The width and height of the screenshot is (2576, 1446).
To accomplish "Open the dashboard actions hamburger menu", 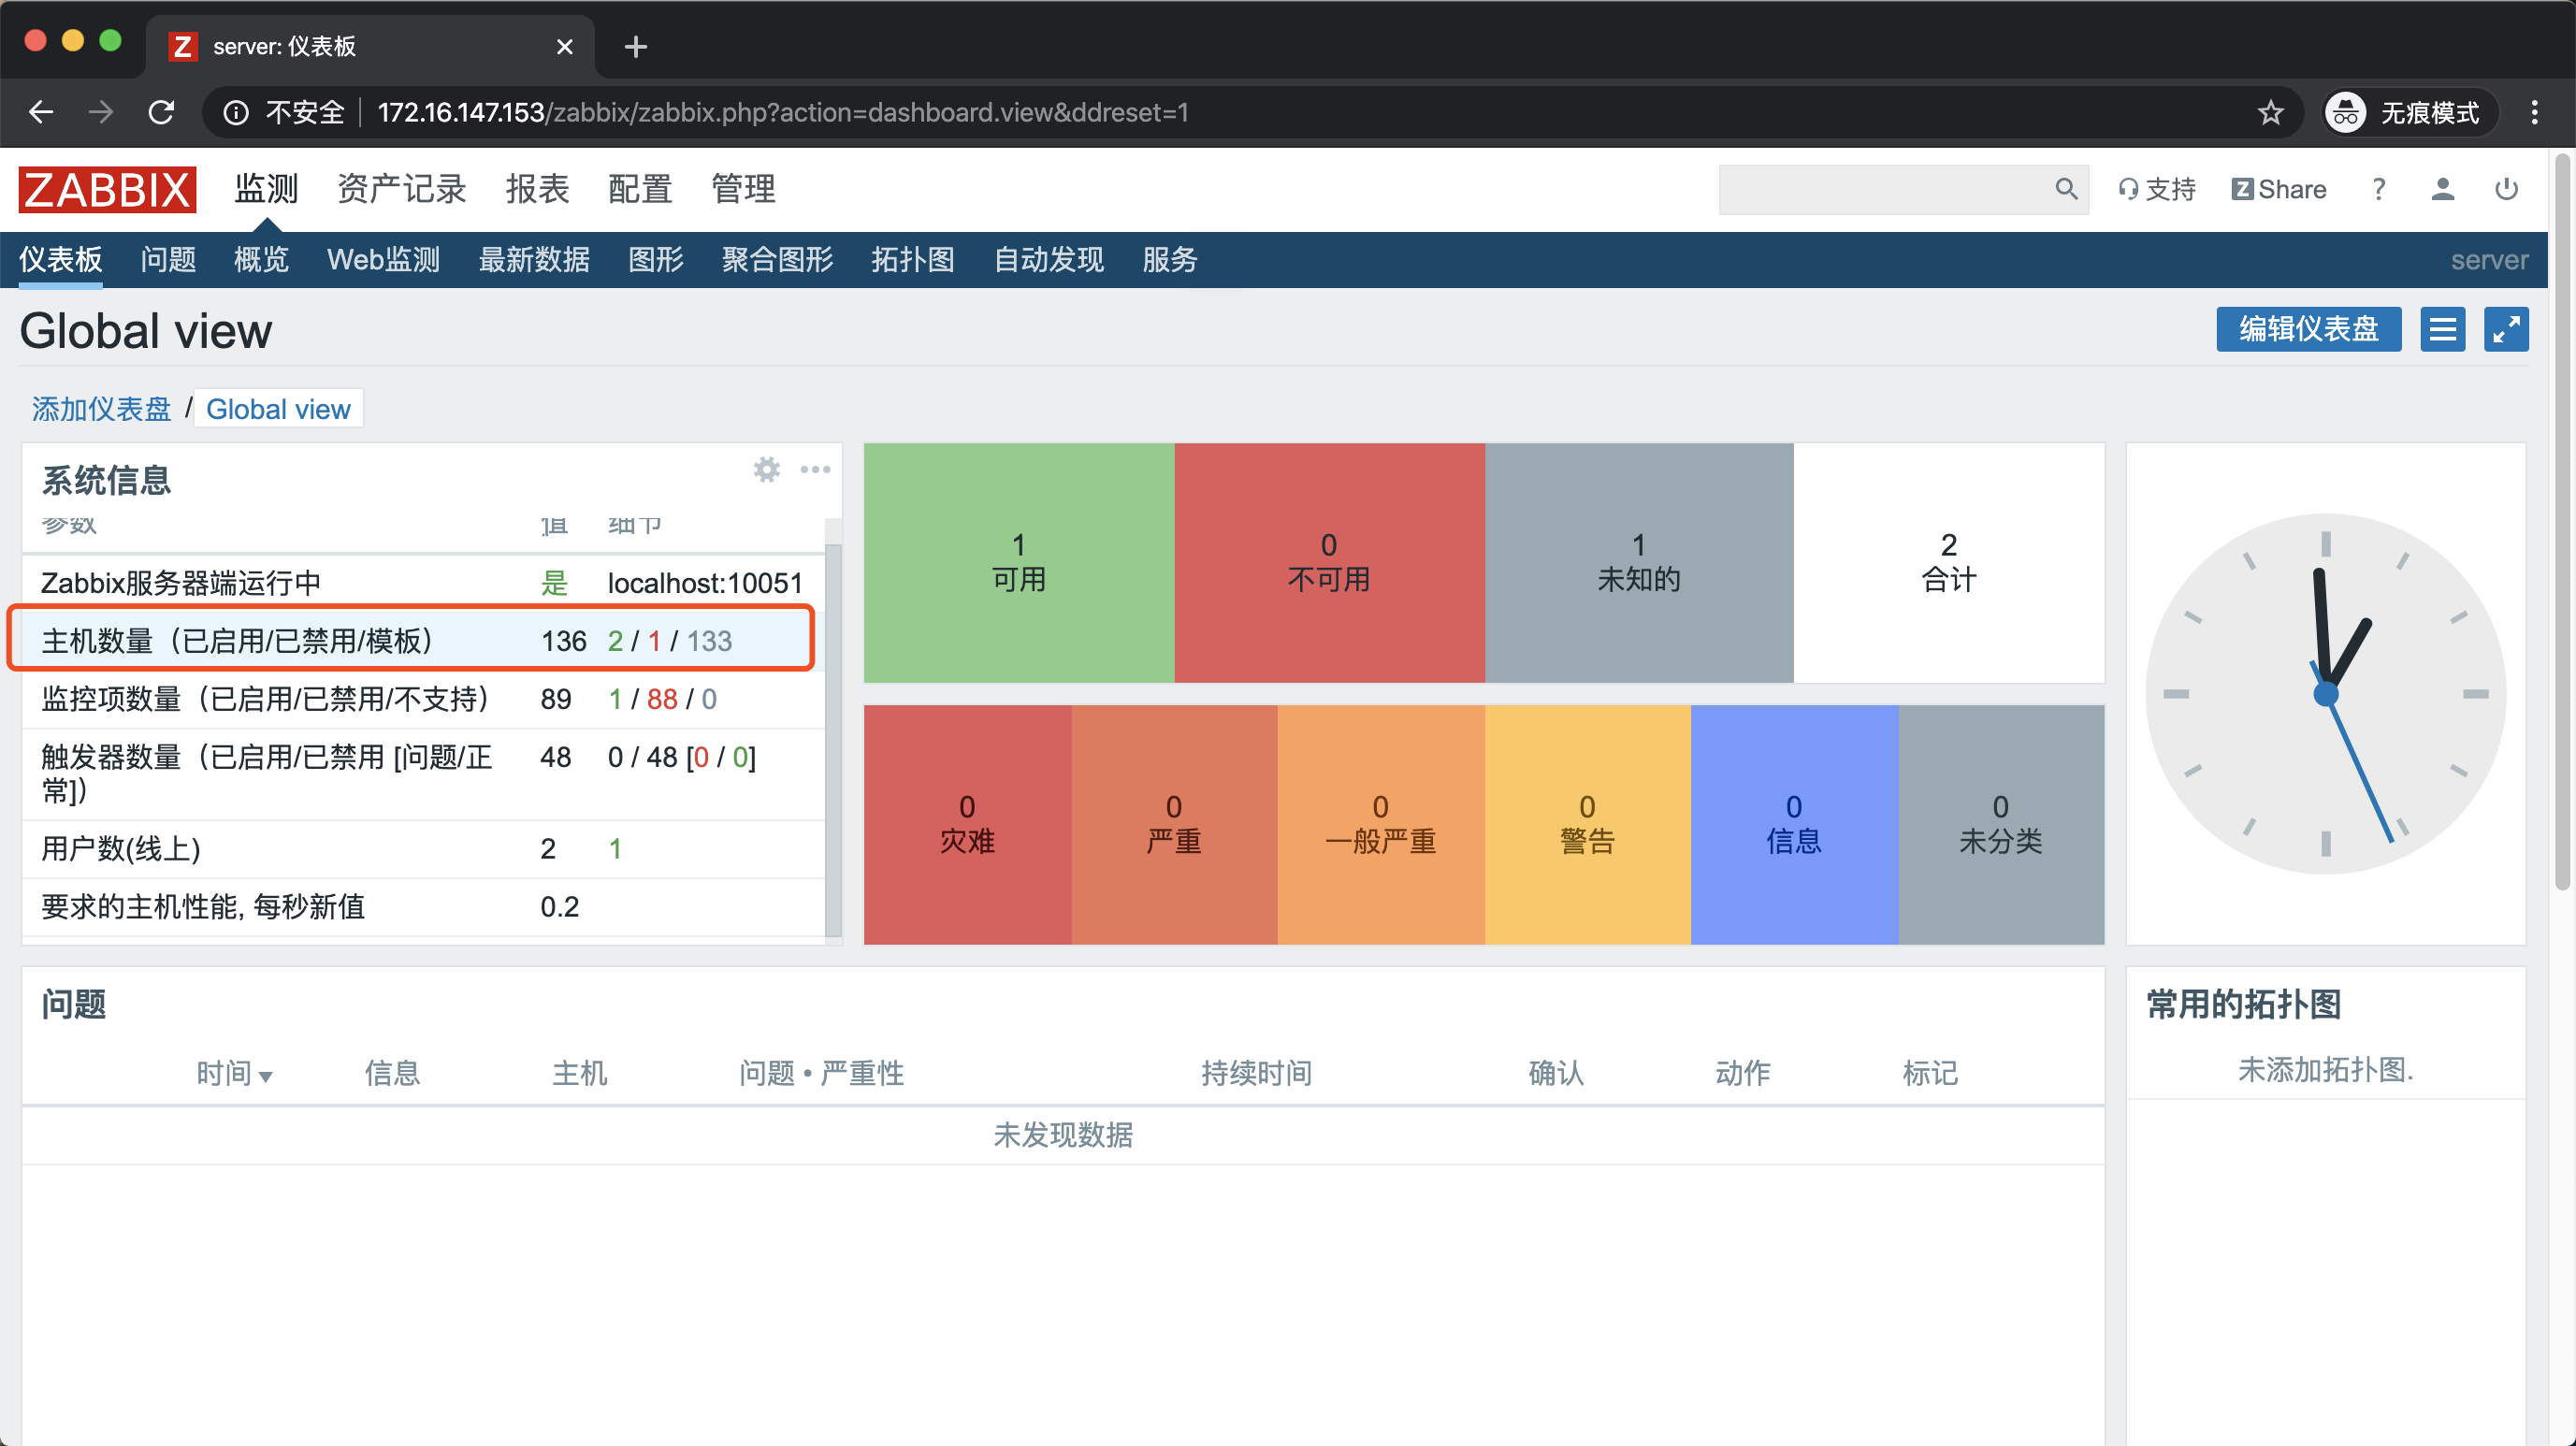I will click(2442, 329).
